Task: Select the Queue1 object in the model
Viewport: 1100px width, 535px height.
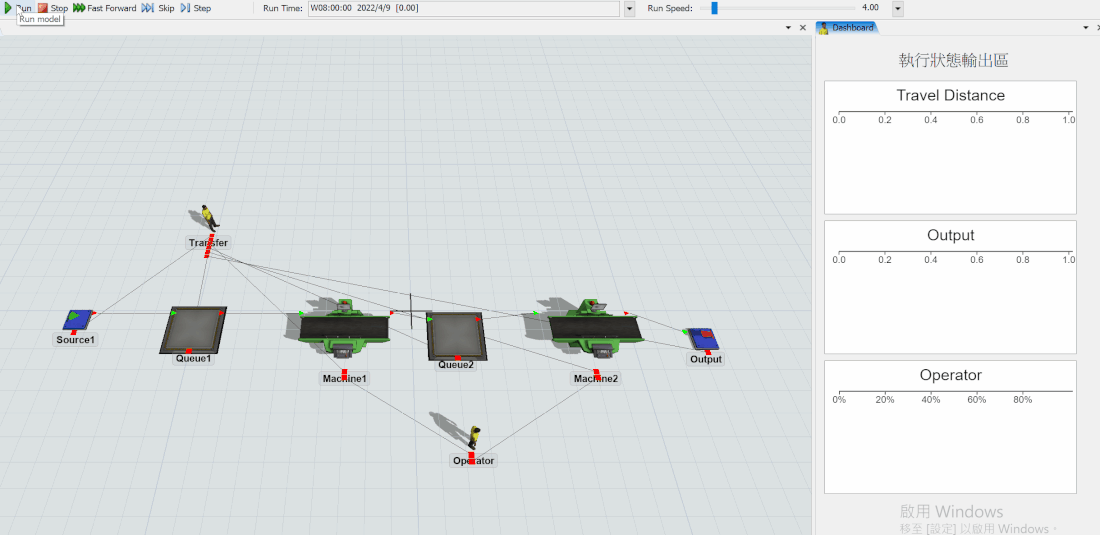Action: click(x=193, y=329)
